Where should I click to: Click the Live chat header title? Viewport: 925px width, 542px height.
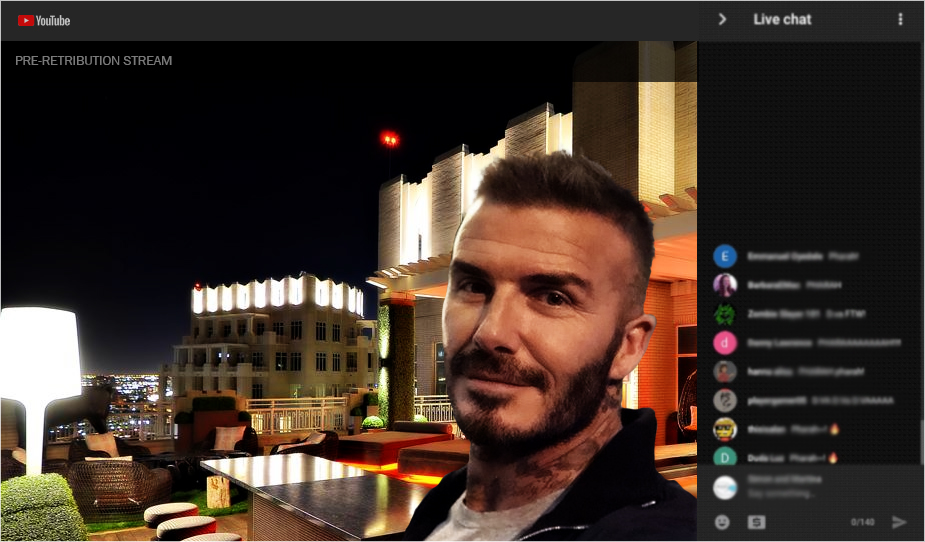pyautogui.click(x=782, y=19)
